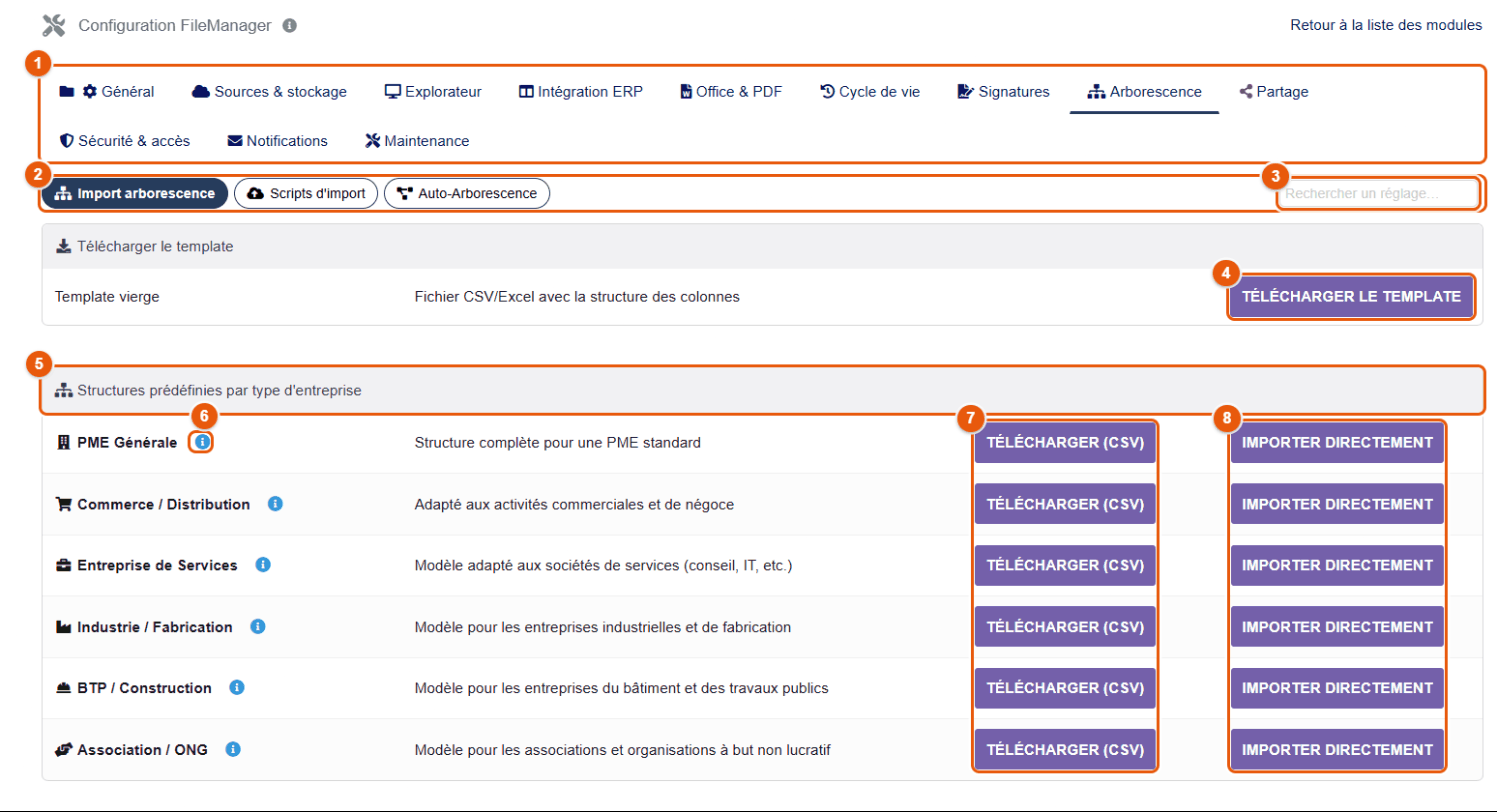
Task: Click Retour à la liste des modules link
Action: point(1386,25)
